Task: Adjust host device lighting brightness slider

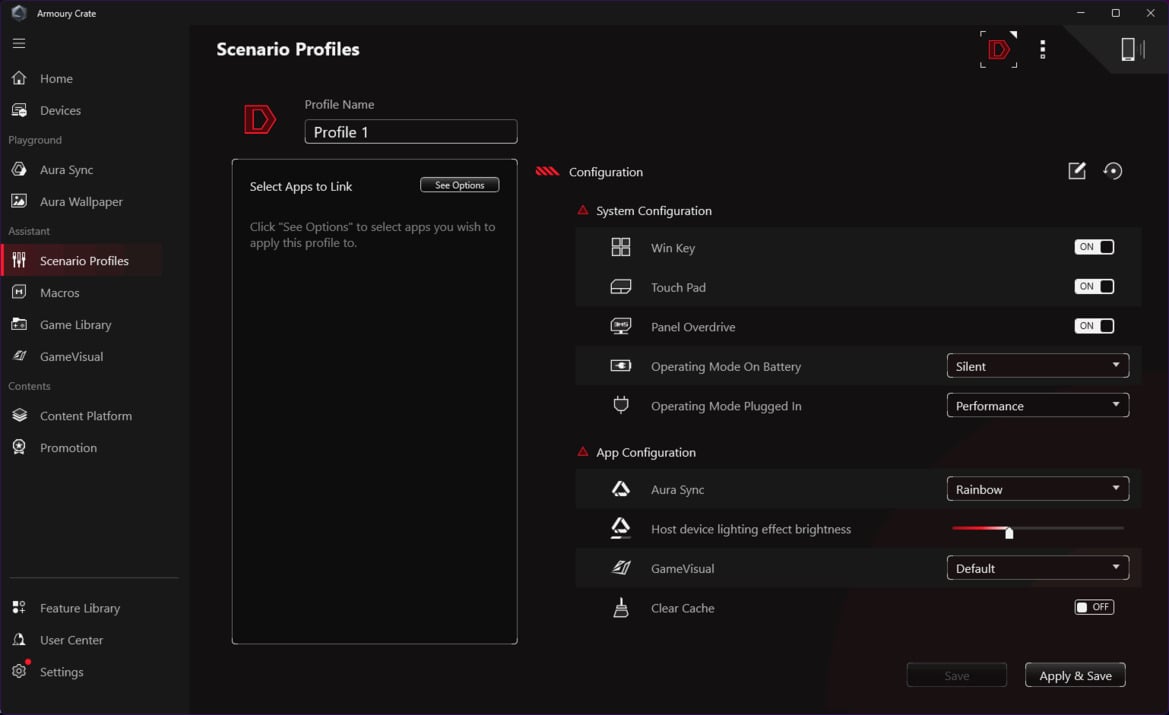Action: click(x=1037, y=529)
